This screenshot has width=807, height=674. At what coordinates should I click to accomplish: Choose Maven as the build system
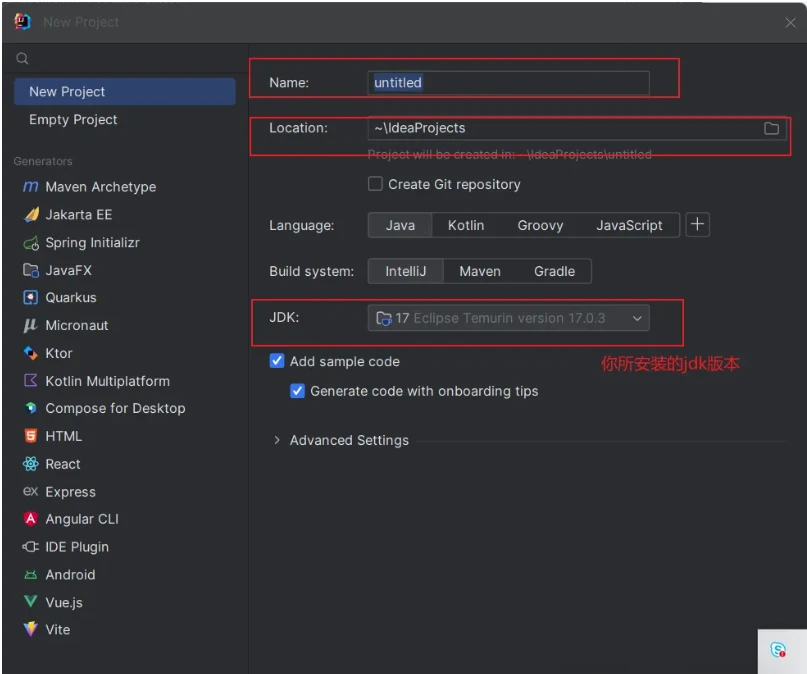[x=479, y=271]
